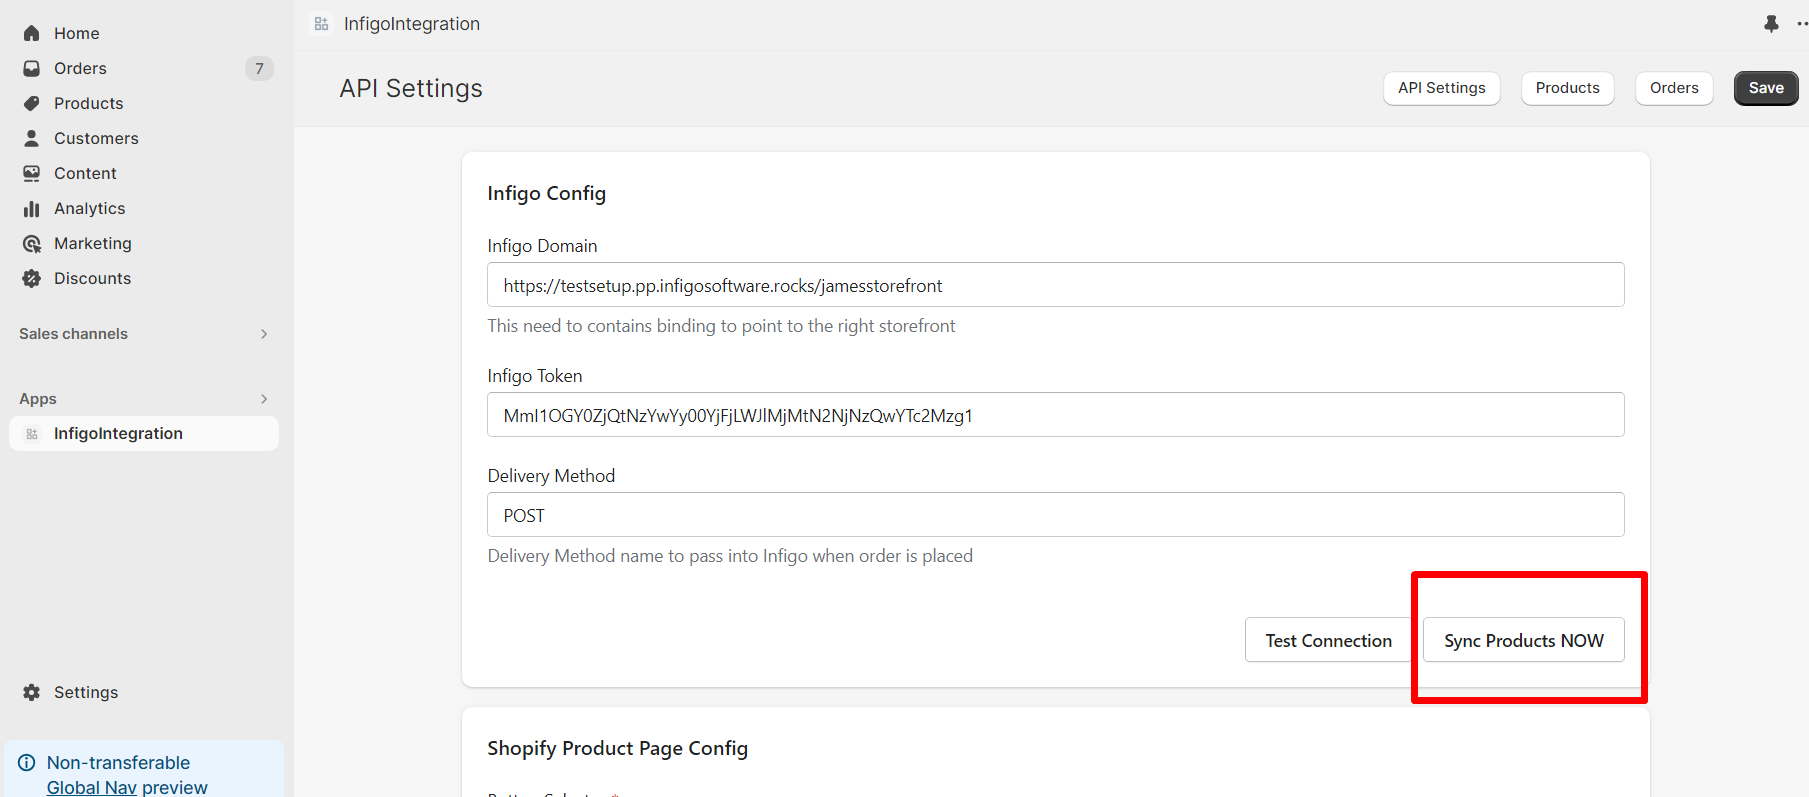Click the Analytics bar chart icon
Screen dimensions: 1809x797
click(x=32, y=208)
